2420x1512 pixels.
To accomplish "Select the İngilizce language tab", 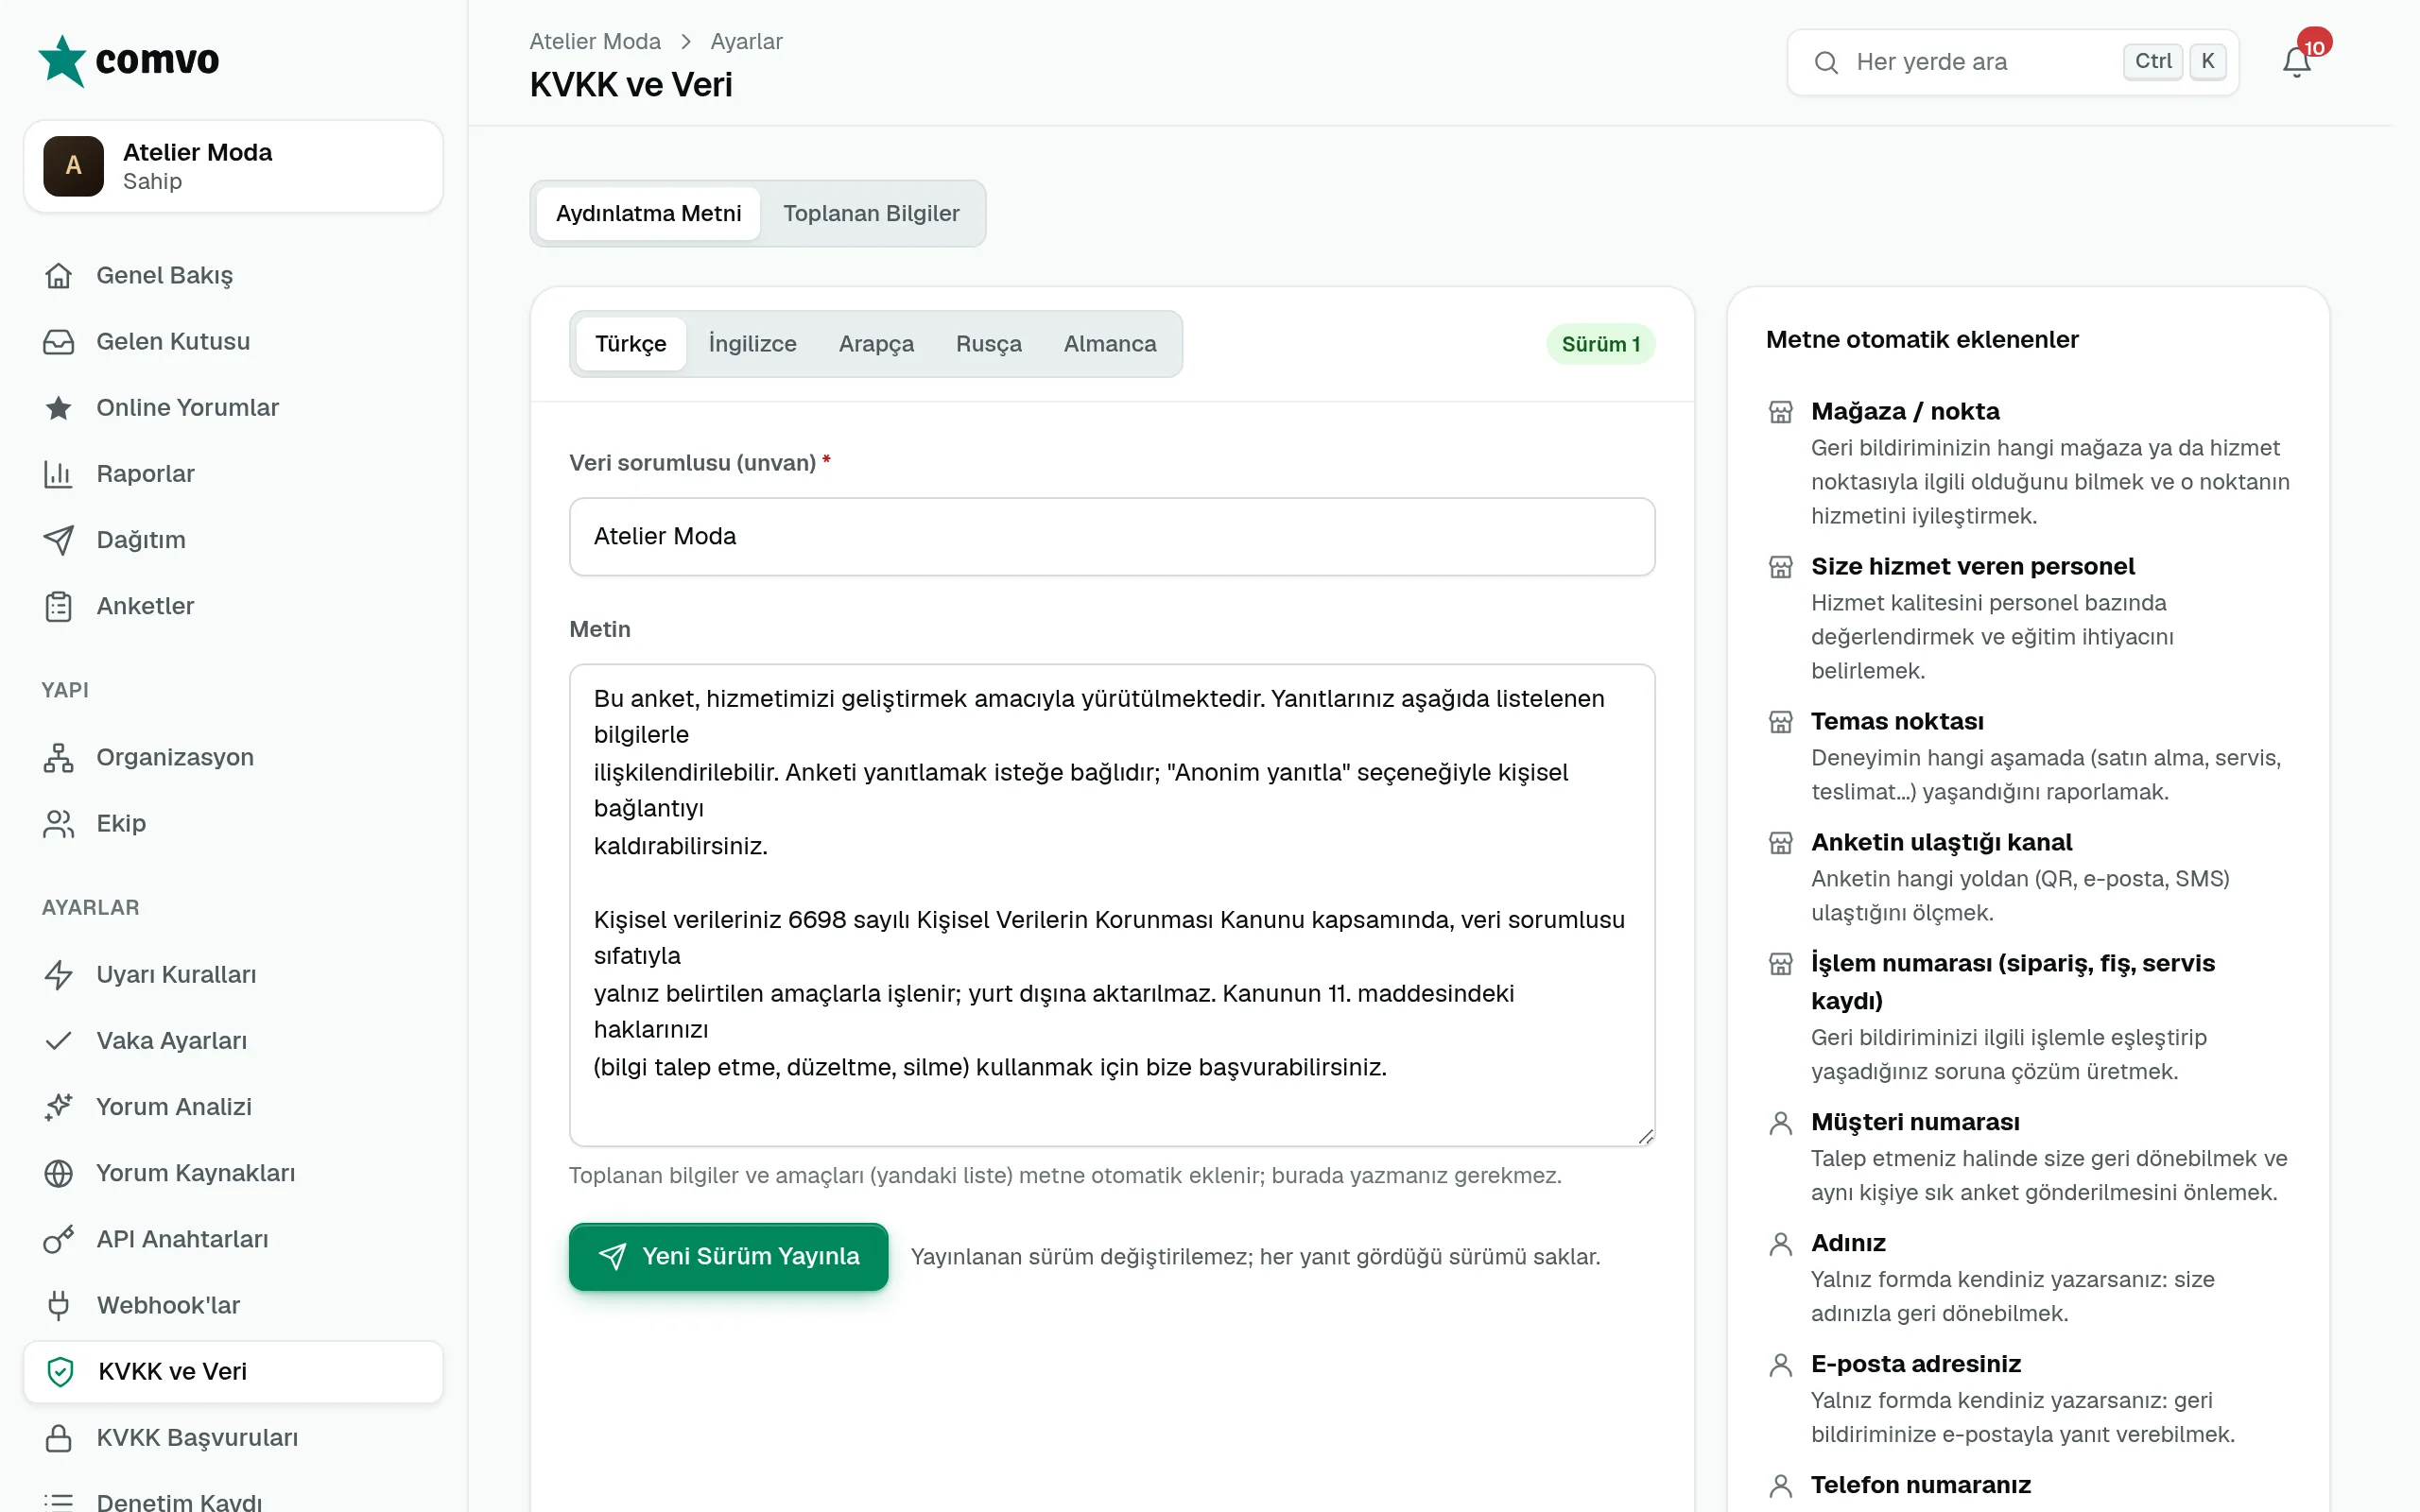I will 752,344.
